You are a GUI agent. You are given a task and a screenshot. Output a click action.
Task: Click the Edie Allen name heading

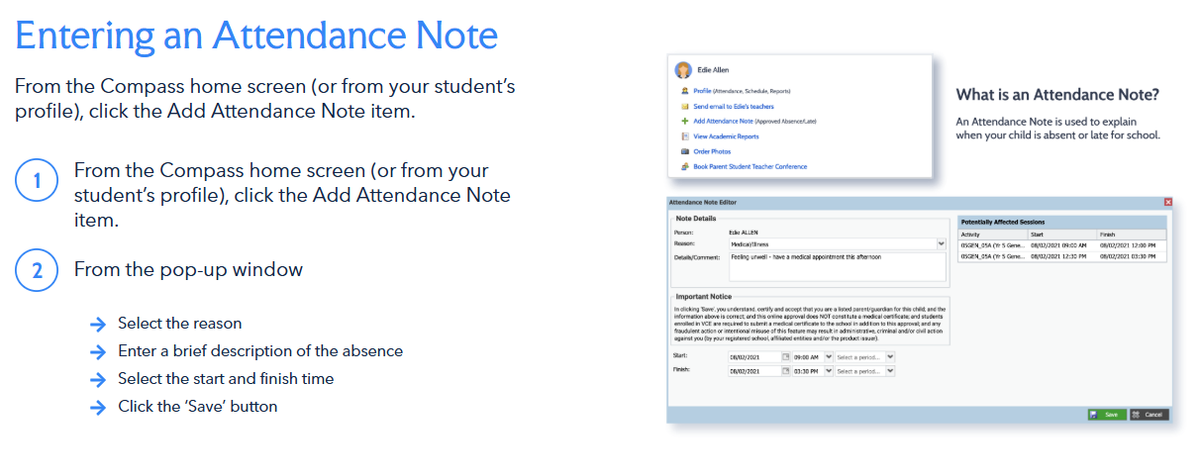pyautogui.click(x=714, y=69)
